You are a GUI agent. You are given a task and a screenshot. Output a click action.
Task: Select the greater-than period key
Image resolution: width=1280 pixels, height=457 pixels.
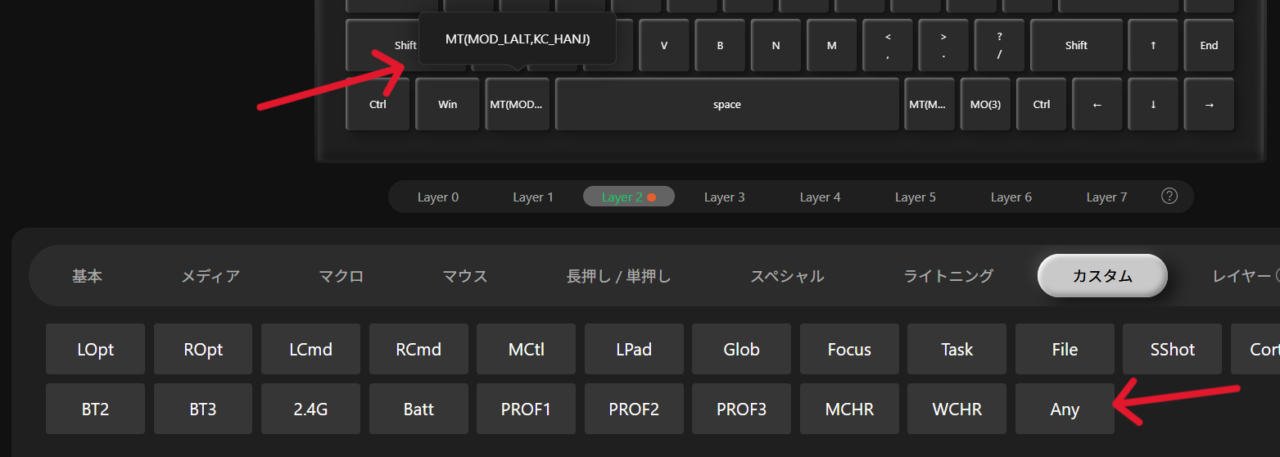pos(943,45)
